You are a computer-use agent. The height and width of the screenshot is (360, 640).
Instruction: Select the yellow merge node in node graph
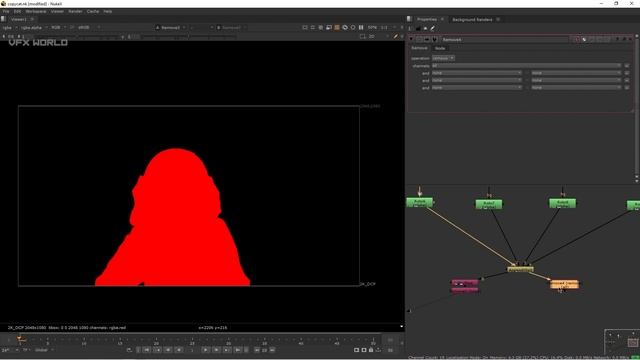(x=520, y=269)
